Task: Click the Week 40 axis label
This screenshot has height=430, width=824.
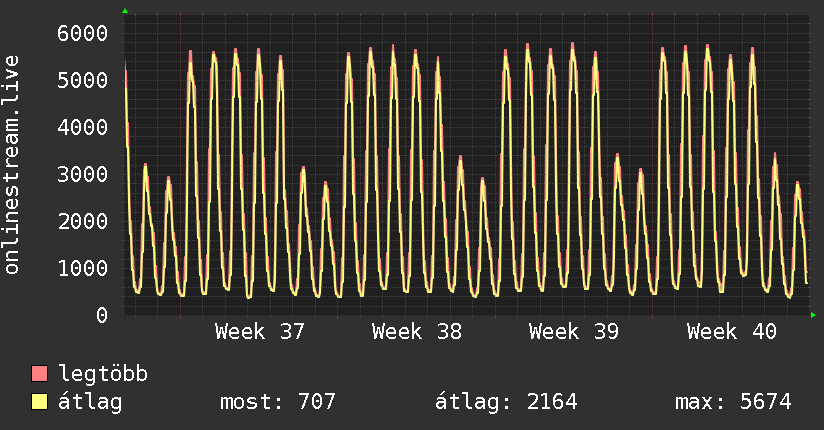Action: (732, 332)
